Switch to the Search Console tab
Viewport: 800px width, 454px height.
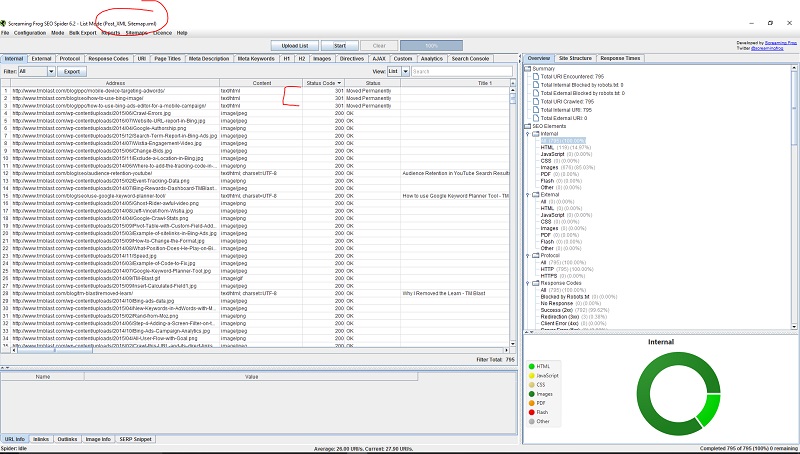470,59
